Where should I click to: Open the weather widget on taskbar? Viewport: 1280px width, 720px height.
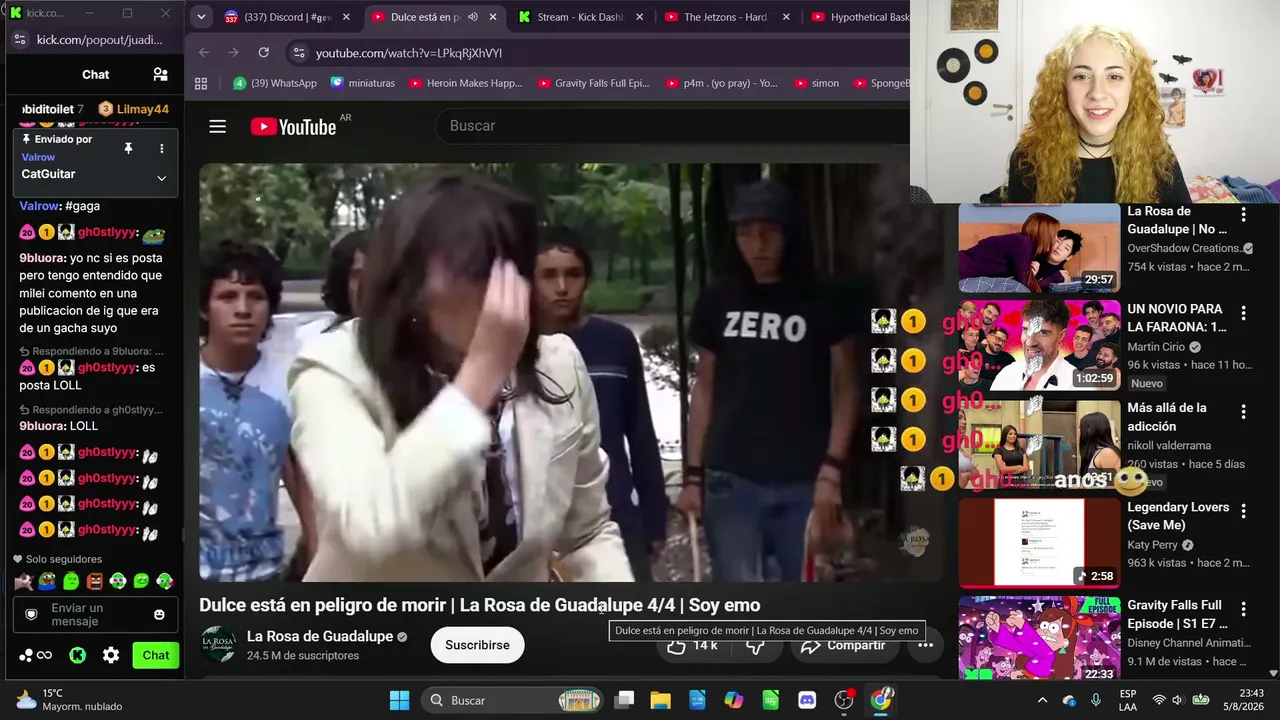pos(69,700)
